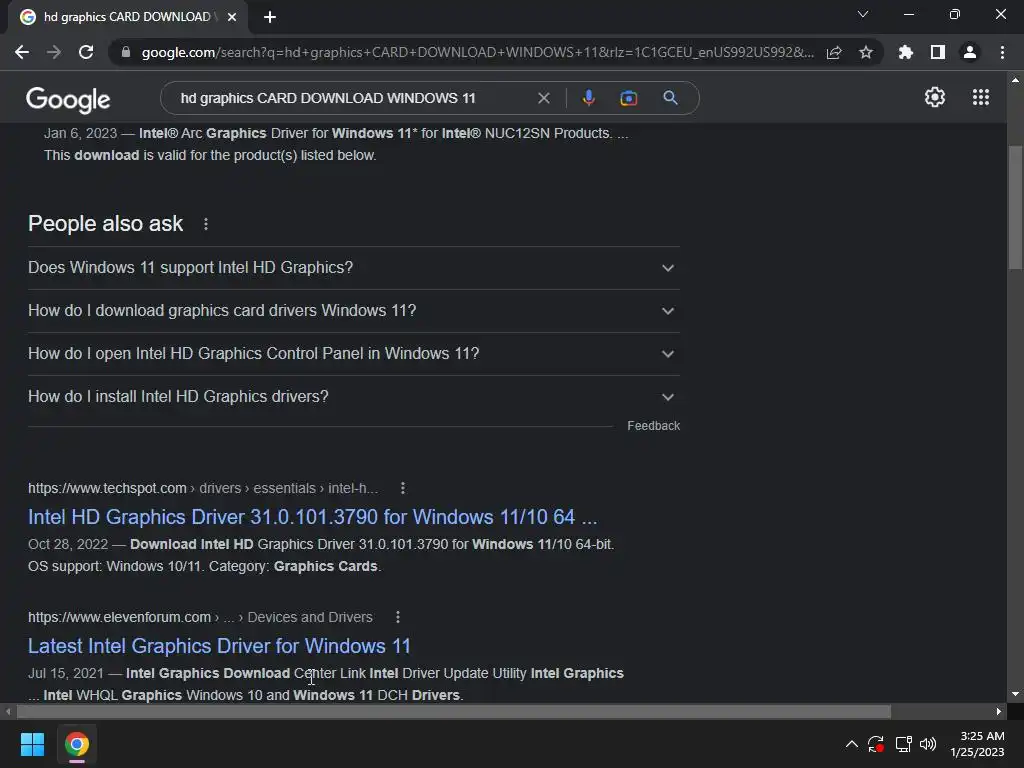This screenshot has height=768, width=1024.
Task: Open network settings from tray icon
Action: coord(903,744)
